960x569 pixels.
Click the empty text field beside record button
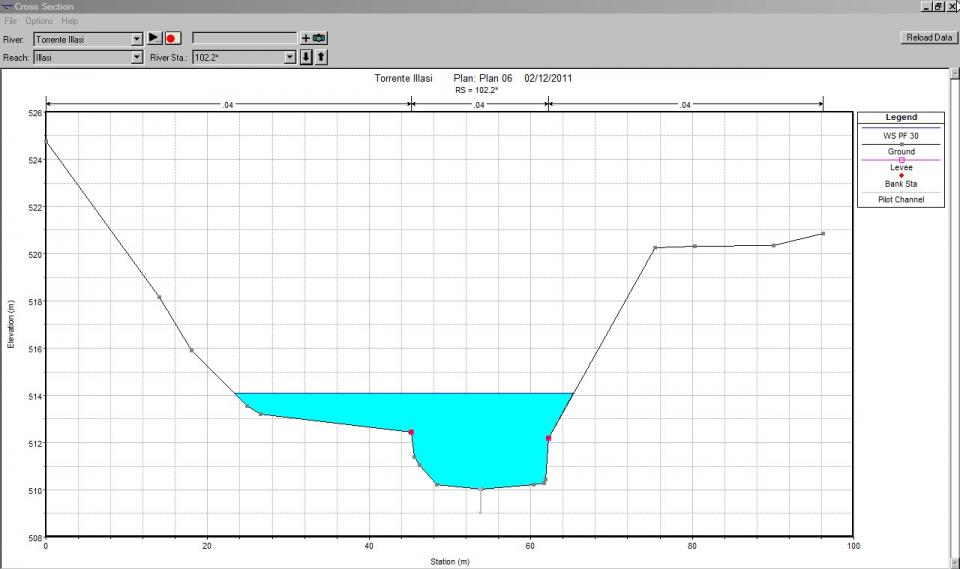coord(243,38)
